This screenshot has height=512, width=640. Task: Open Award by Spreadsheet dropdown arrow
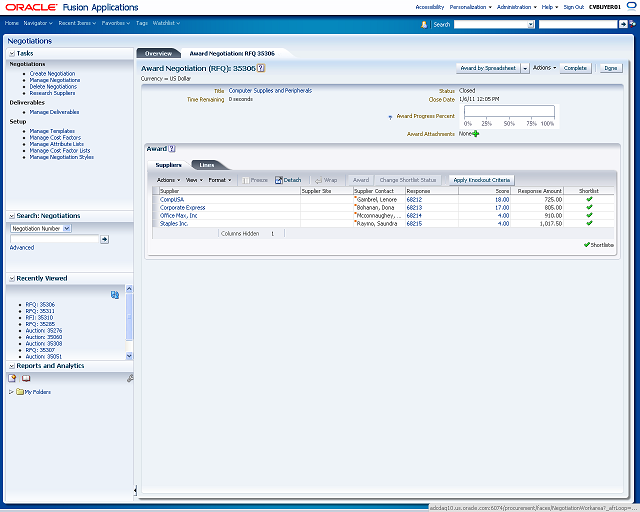click(525, 68)
